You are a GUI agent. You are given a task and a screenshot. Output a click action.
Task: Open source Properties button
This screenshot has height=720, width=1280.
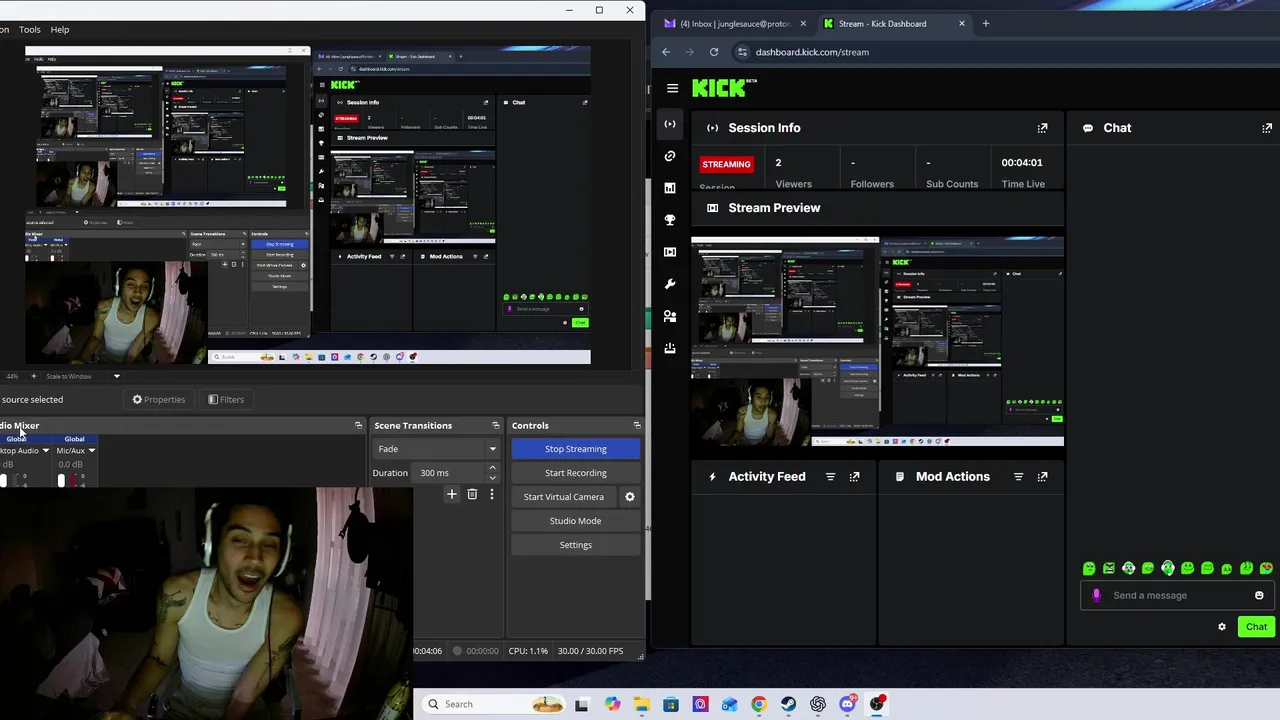tap(159, 399)
